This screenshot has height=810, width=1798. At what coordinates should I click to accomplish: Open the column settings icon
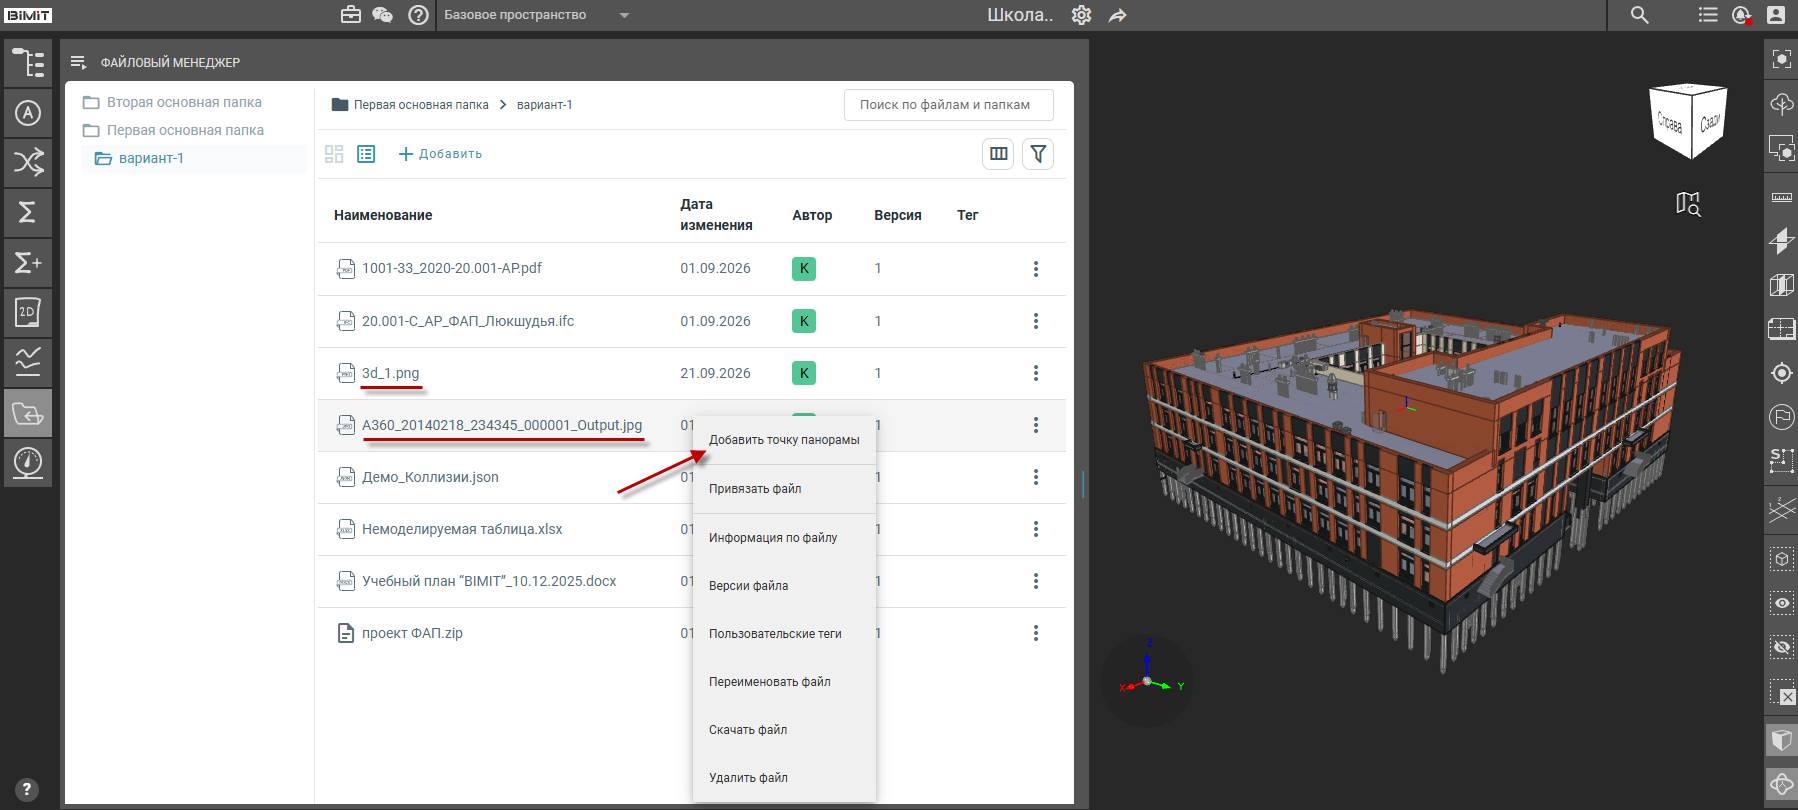click(x=998, y=154)
